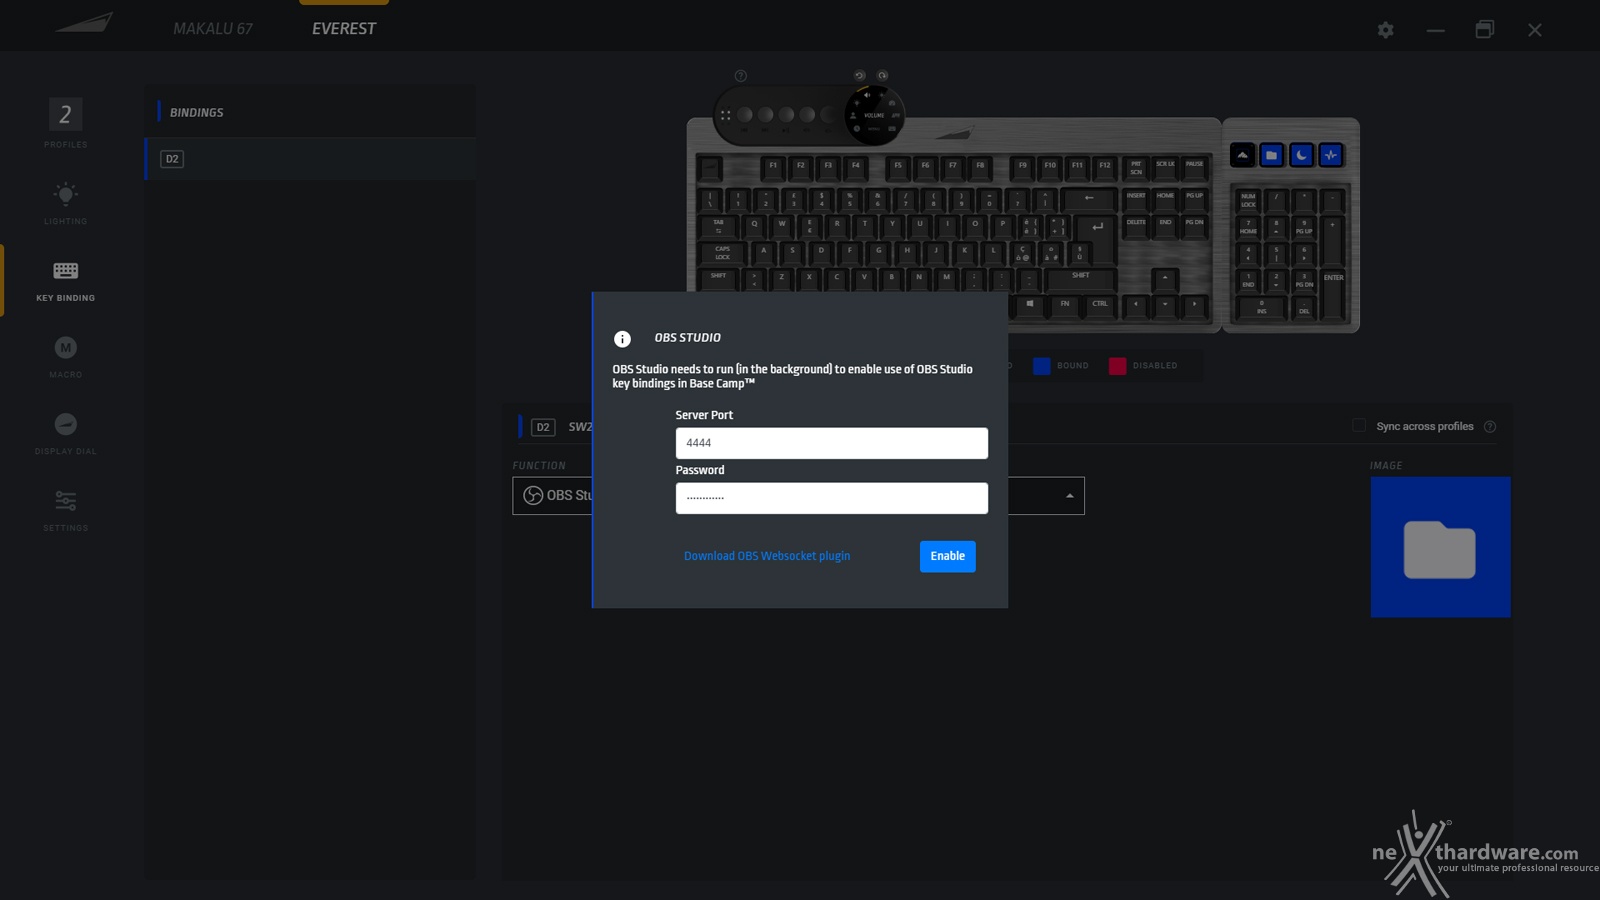Open Download OBS Websocket plugin link
1600x900 pixels.
click(x=767, y=556)
